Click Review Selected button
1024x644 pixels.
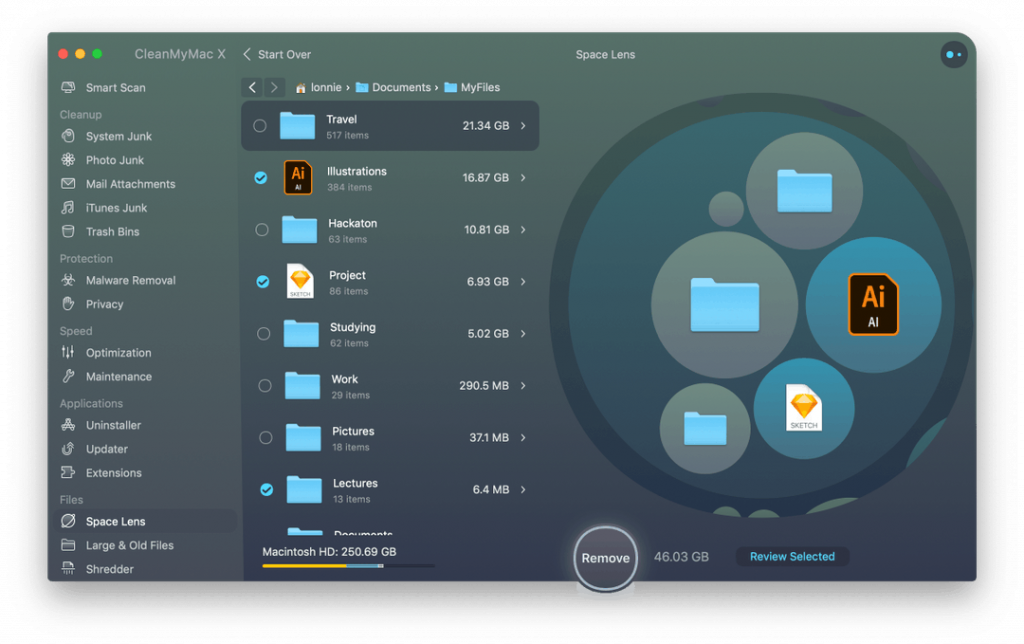pos(792,556)
